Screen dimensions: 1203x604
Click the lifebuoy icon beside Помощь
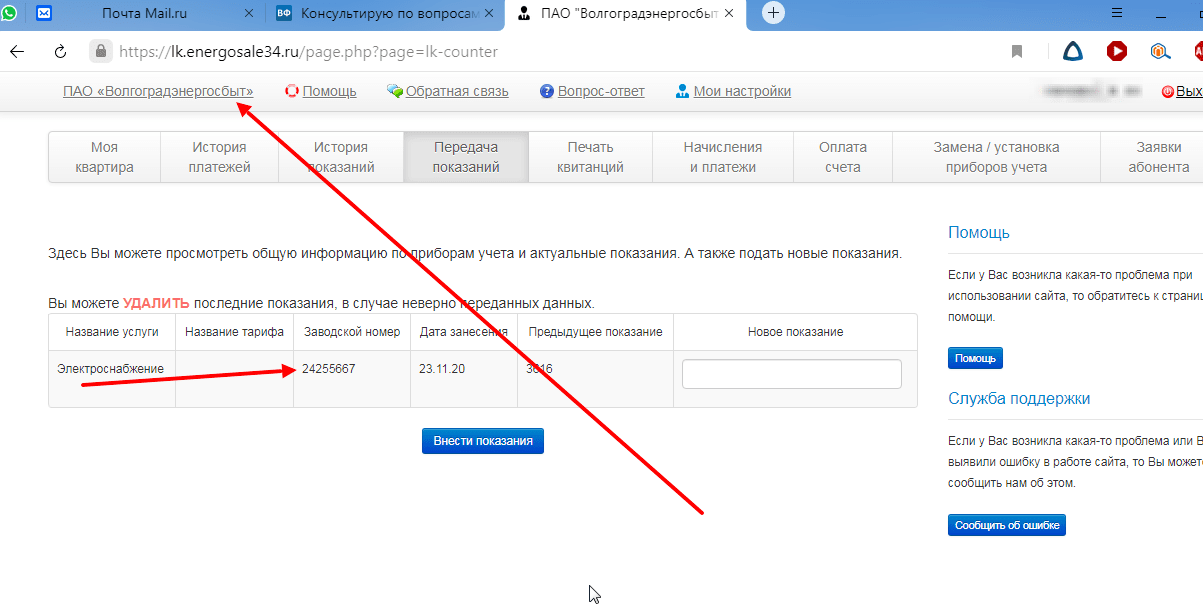[x=293, y=91]
